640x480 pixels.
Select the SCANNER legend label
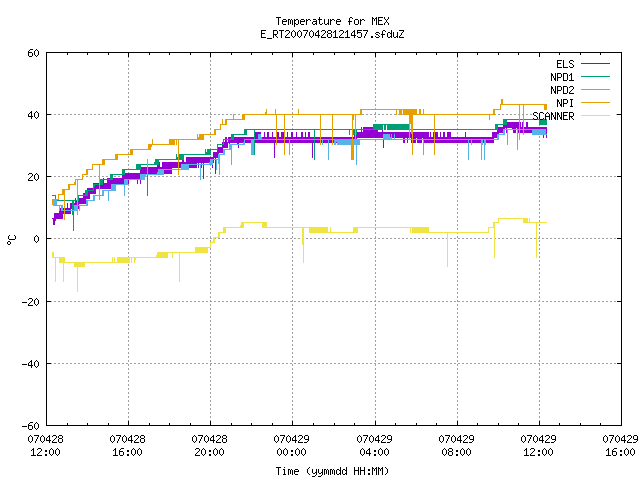(x=553, y=116)
